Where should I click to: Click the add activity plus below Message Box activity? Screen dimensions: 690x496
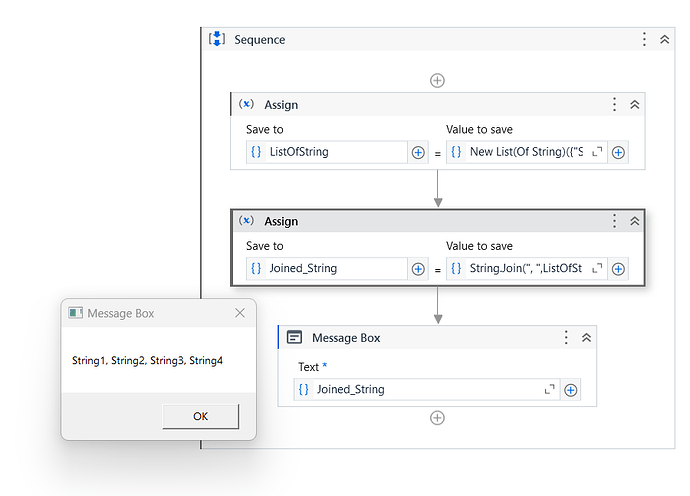tap(437, 418)
